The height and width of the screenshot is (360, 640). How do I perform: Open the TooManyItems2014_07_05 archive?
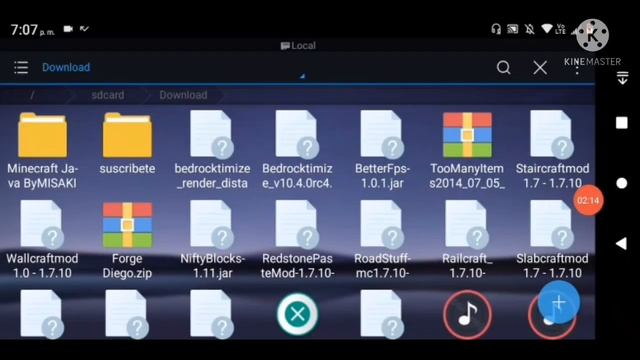pyautogui.click(x=467, y=150)
